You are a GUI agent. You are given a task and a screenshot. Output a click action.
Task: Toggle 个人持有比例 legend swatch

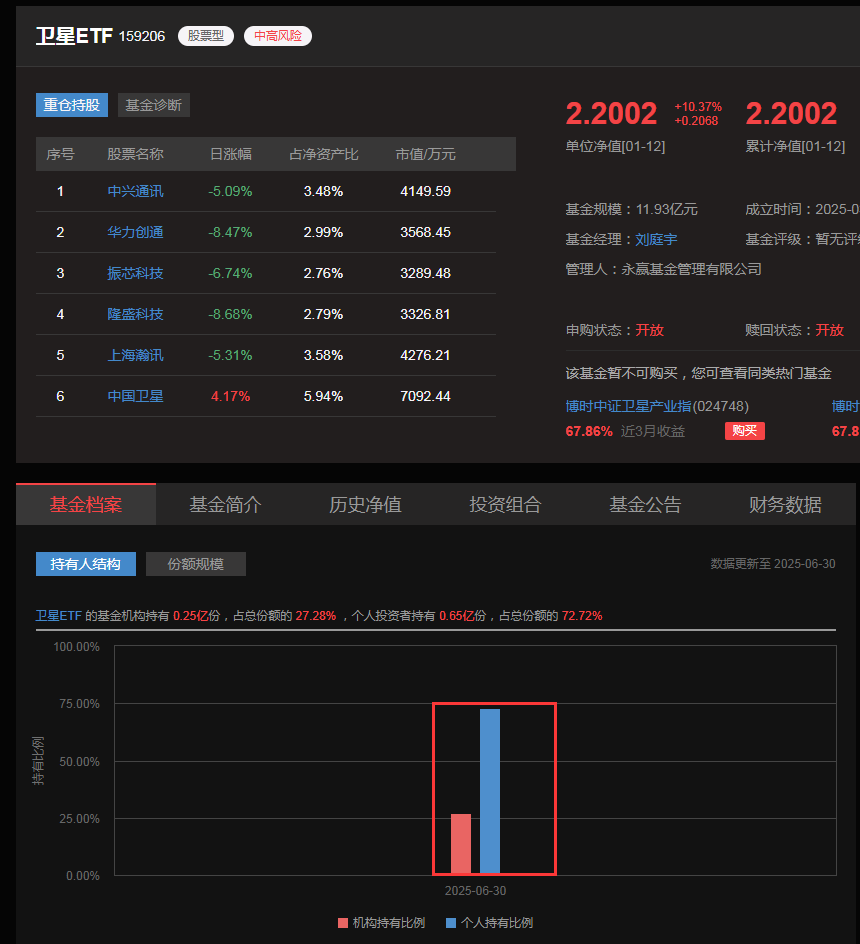451,923
